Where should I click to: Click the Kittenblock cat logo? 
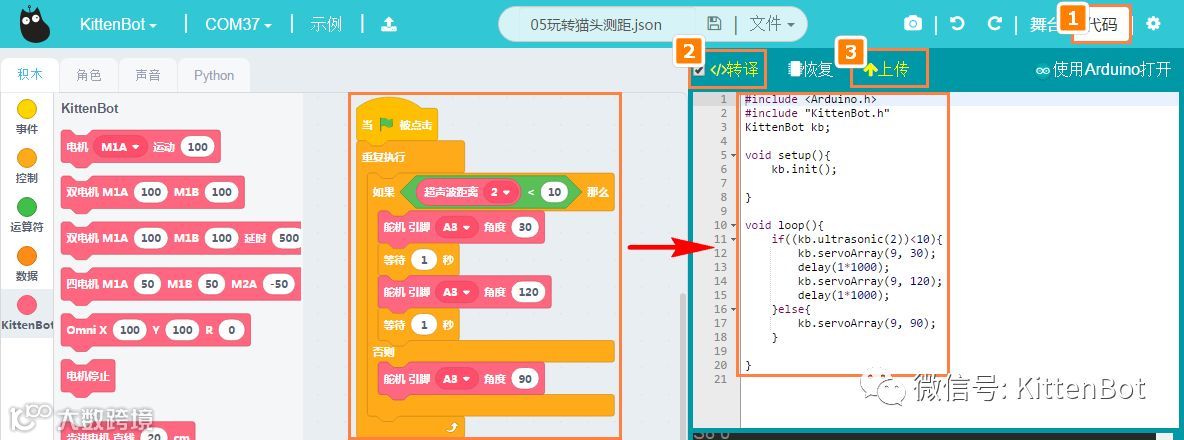35,24
